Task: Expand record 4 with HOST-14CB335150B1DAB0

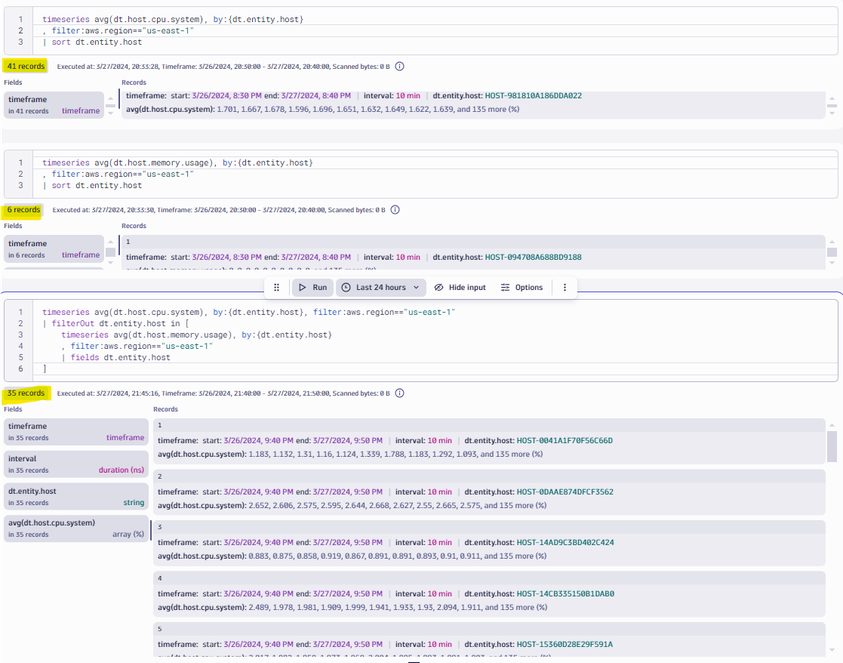Action: coord(489,599)
